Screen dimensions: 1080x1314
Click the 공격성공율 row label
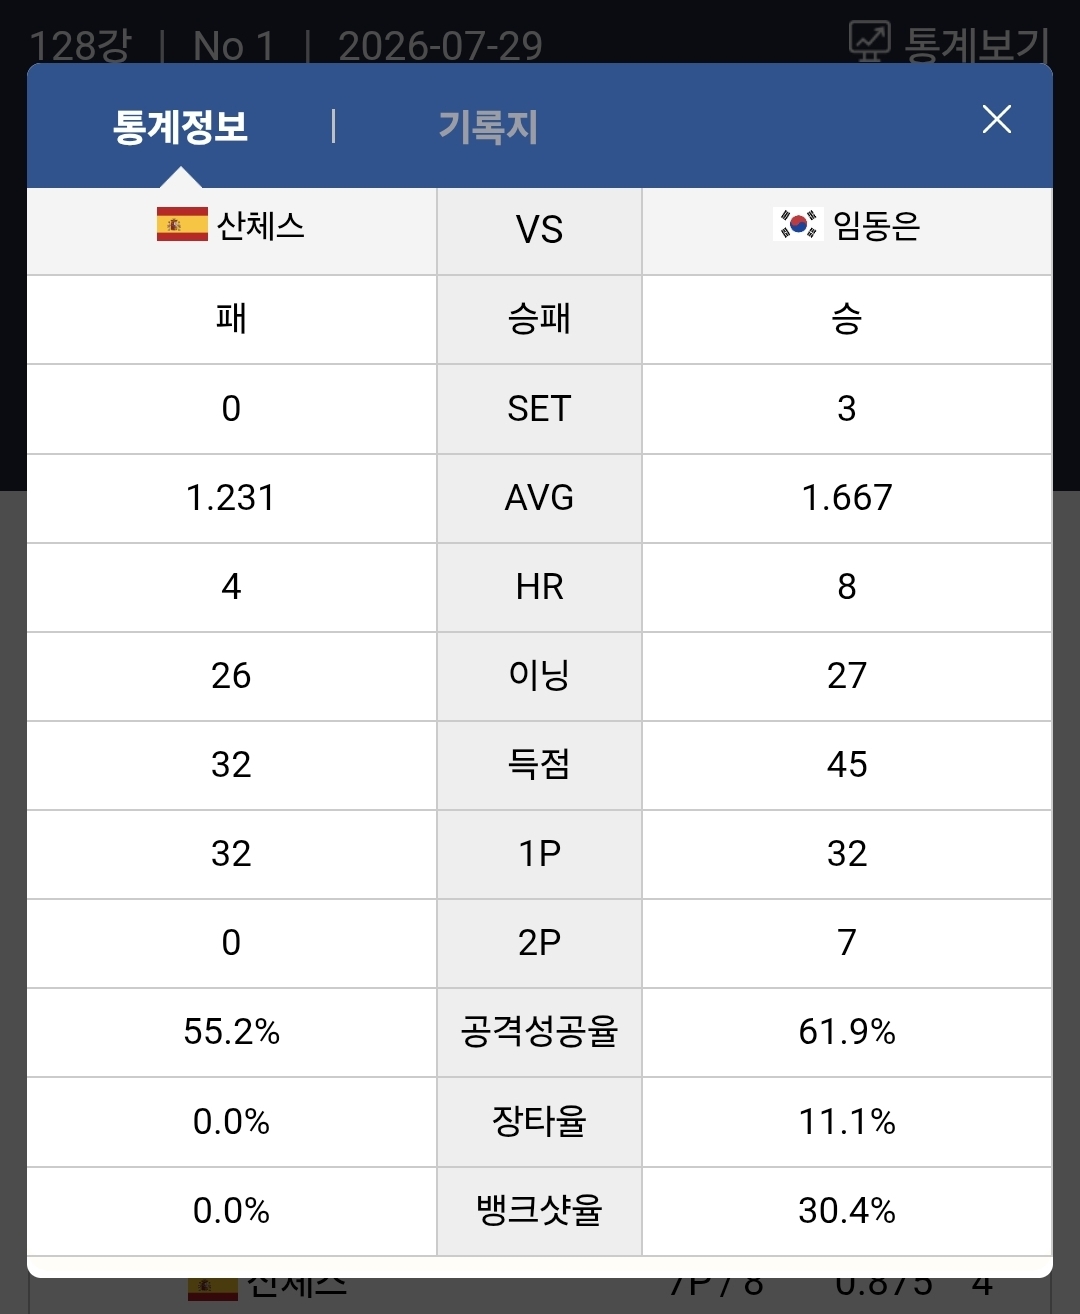pyautogui.click(x=539, y=1031)
